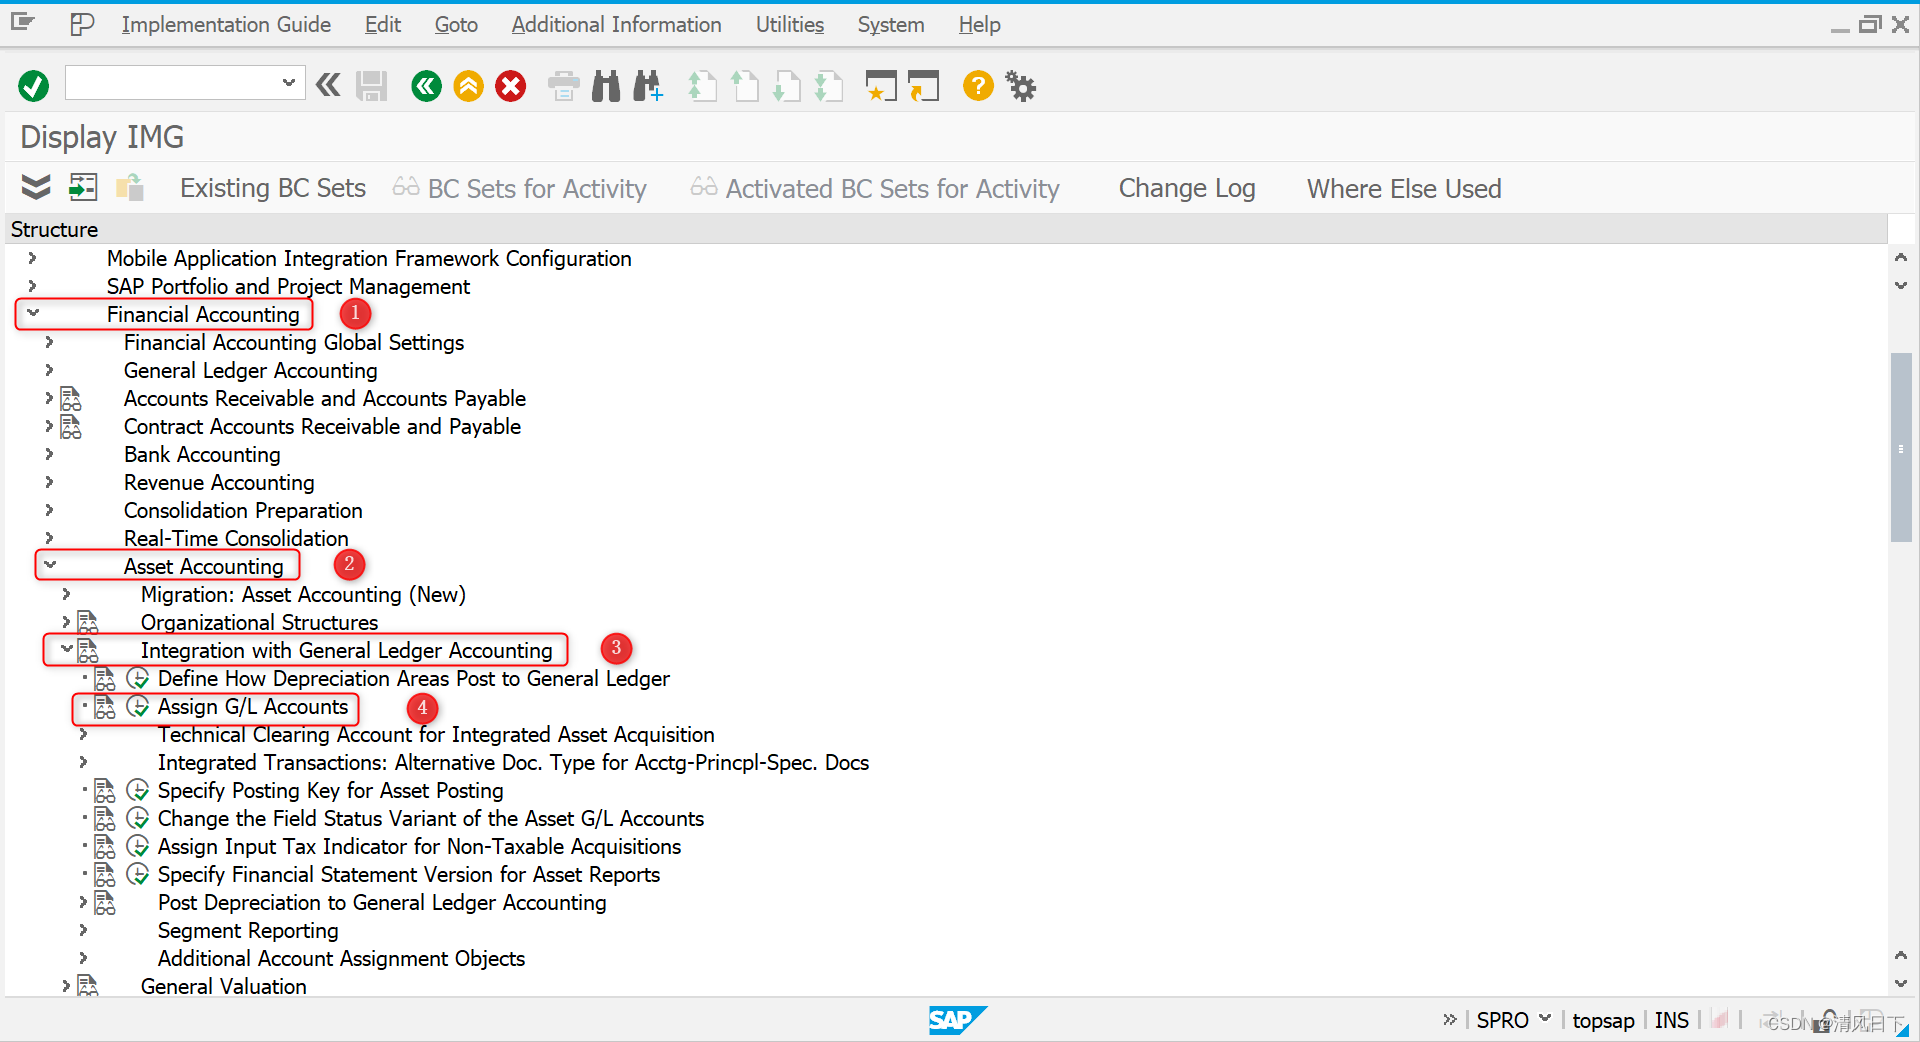Click Existing BC Sets button

click(x=273, y=188)
